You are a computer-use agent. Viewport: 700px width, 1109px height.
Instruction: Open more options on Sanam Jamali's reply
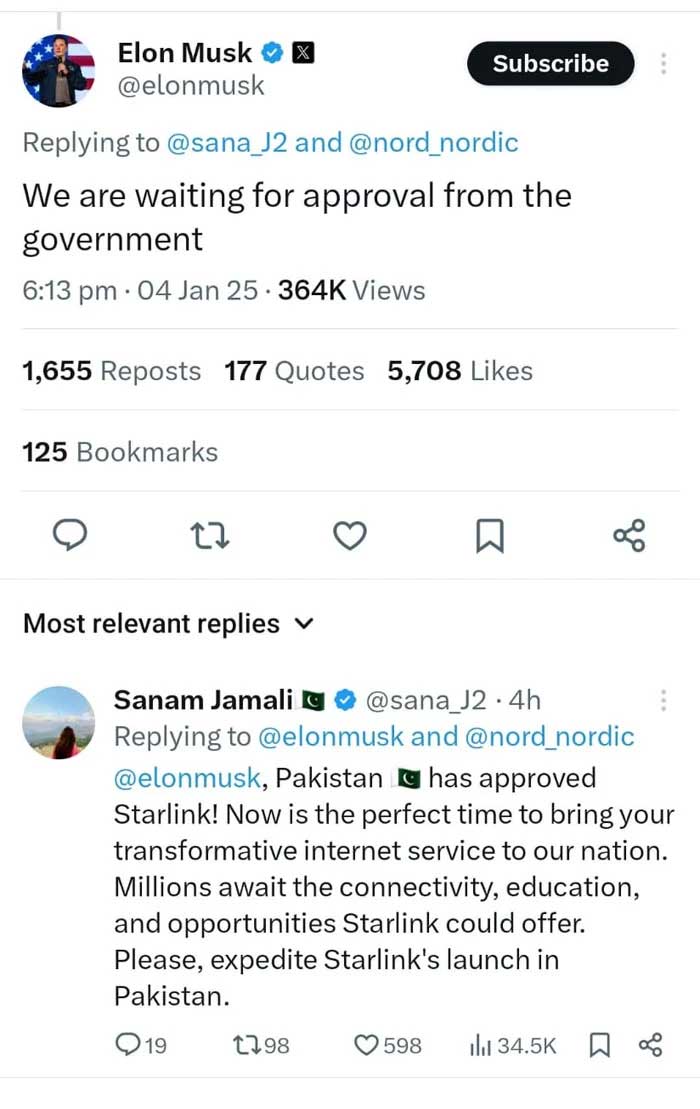tap(663, 701)
